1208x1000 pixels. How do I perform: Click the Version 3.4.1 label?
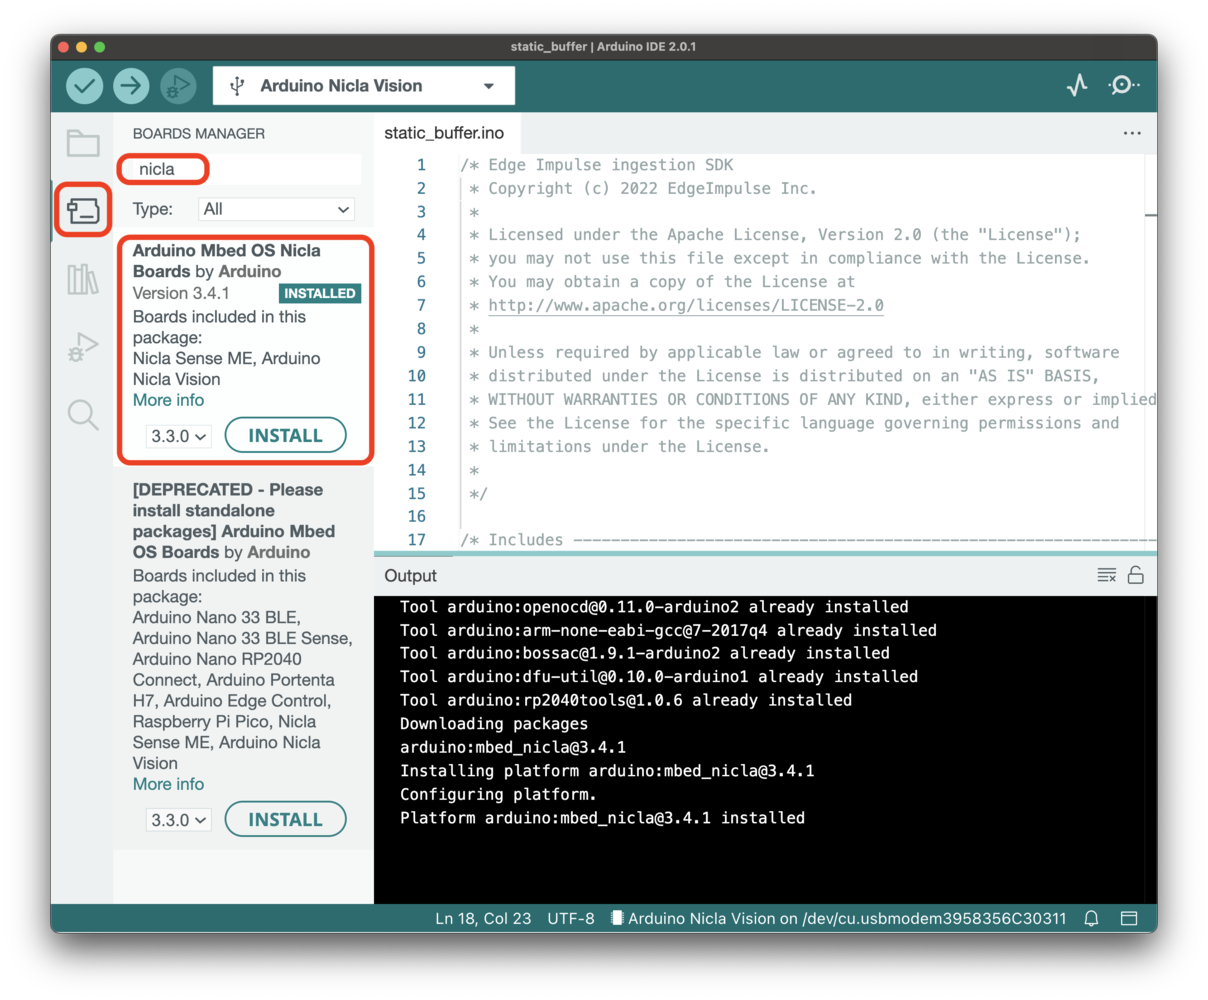181,293
